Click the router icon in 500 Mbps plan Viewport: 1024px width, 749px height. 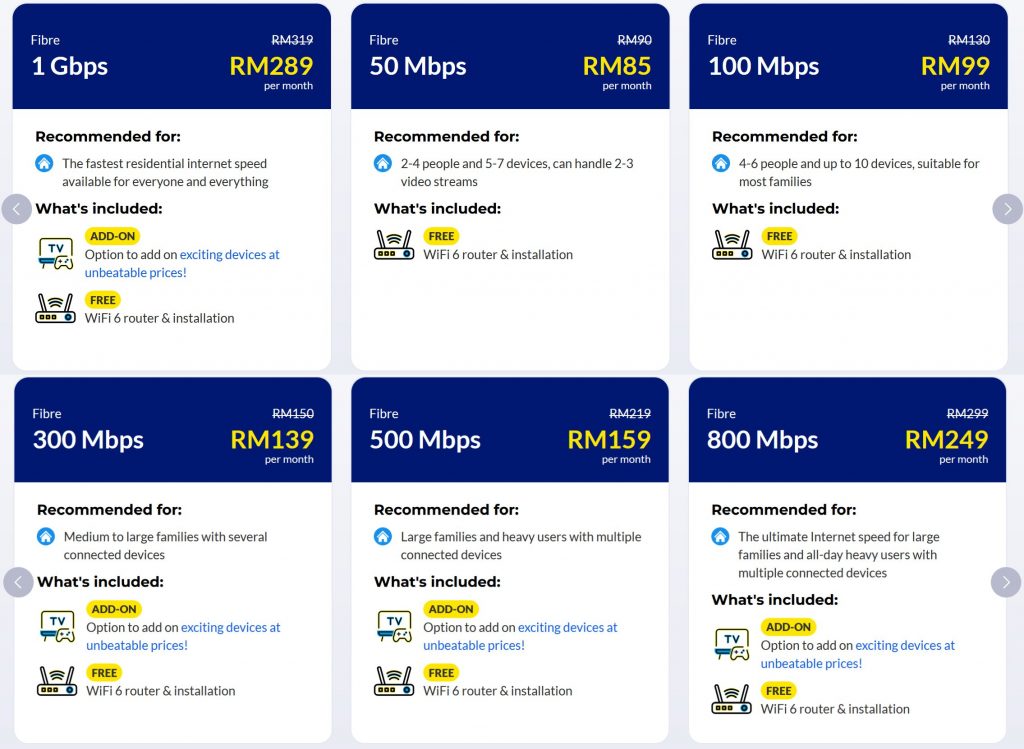pyautogui.click(x=394, y=681)
